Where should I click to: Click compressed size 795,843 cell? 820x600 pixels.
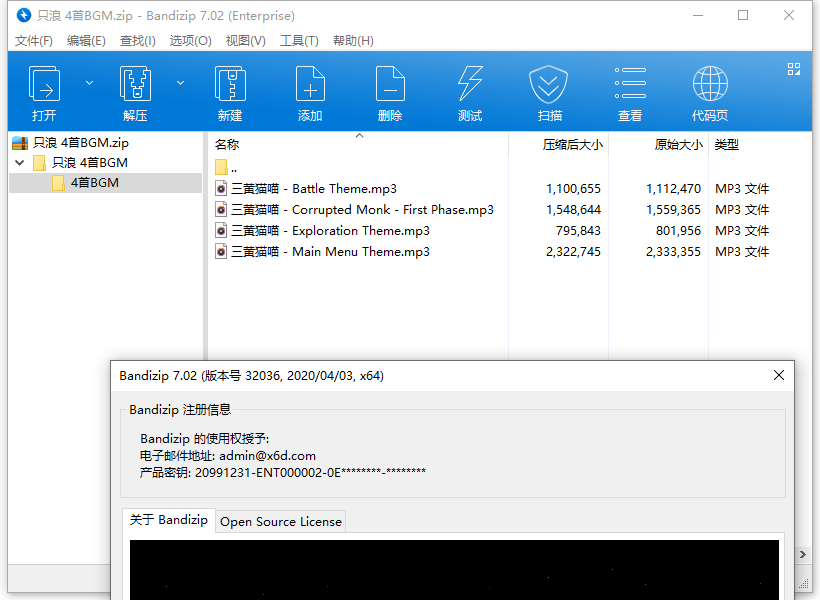coord(578,231)
